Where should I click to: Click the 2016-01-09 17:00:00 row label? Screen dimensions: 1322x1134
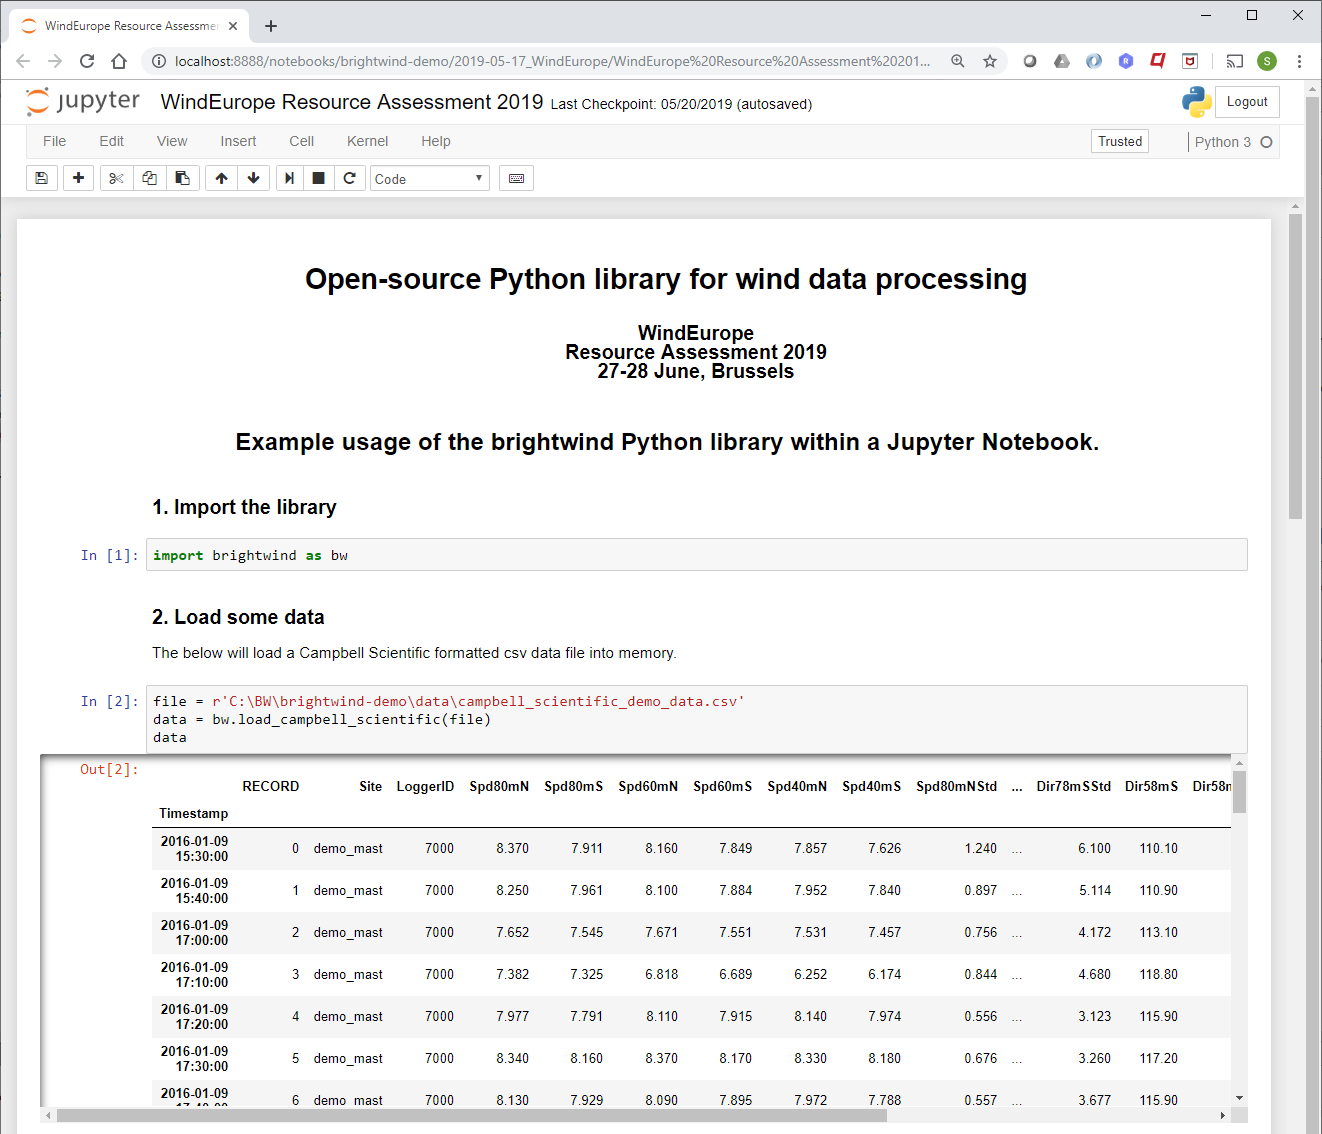point(194,932)
